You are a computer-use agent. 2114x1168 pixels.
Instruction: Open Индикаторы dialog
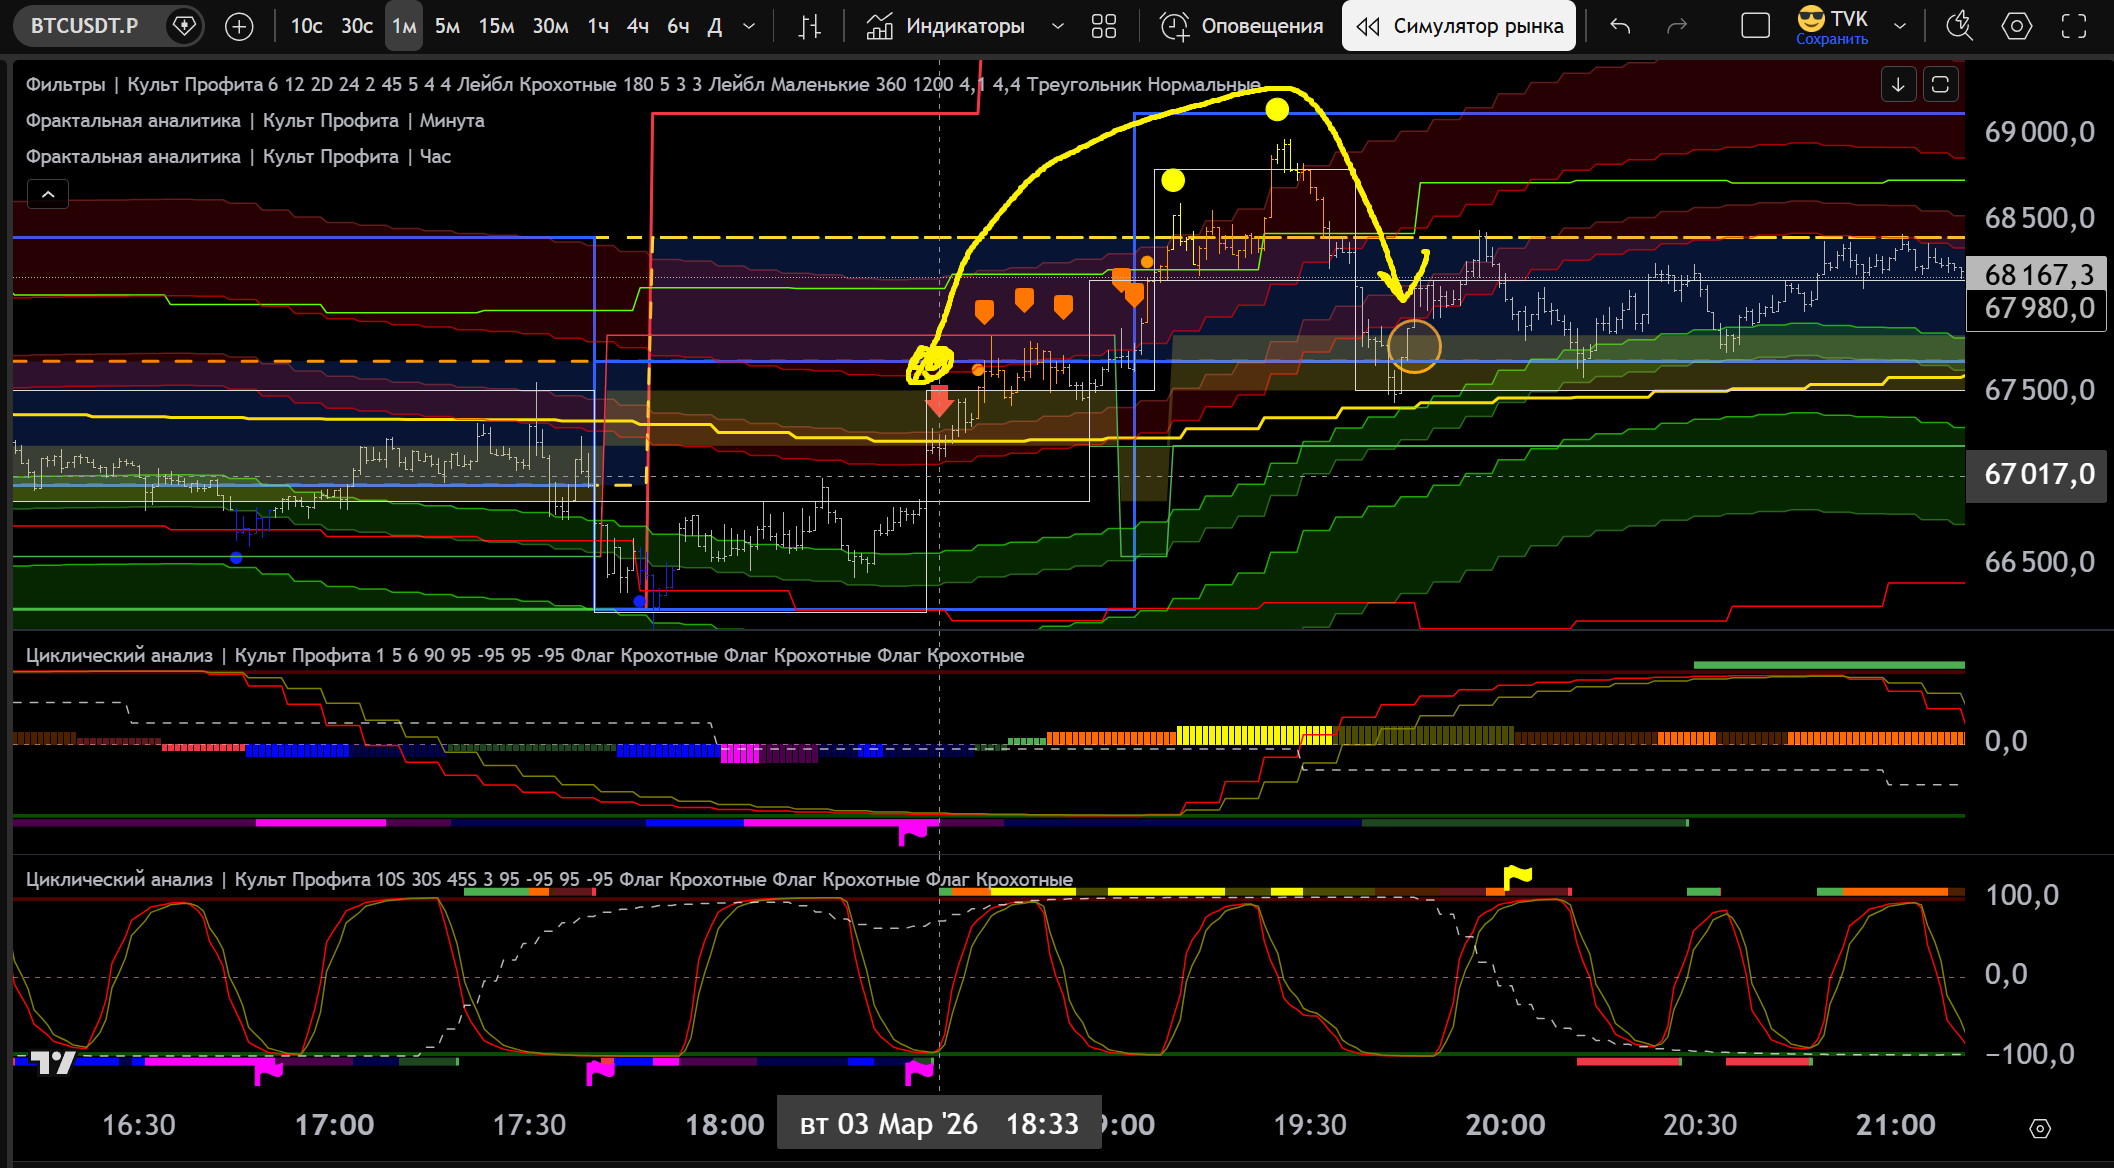[945, 26]
